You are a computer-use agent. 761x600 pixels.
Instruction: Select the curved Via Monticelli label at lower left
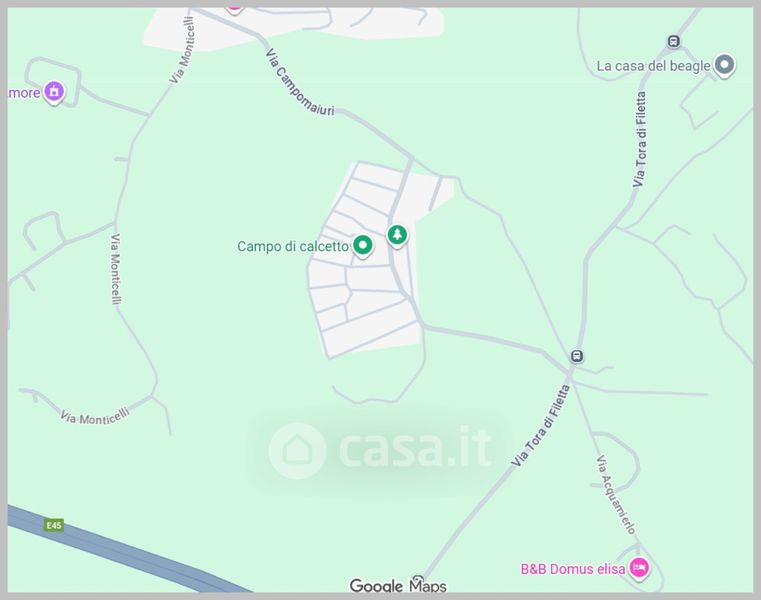pyautogui.click(x=95, y=417)
